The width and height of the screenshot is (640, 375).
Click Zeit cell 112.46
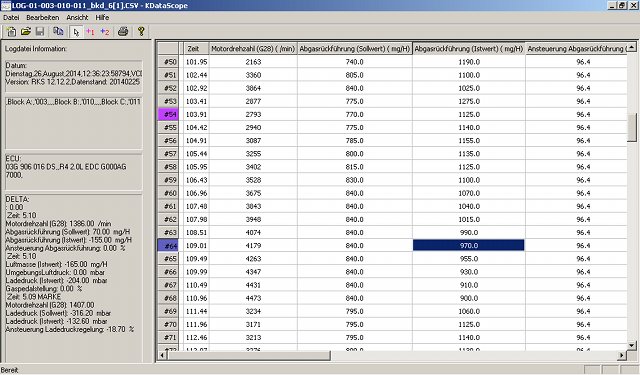(x=196, y=337)
